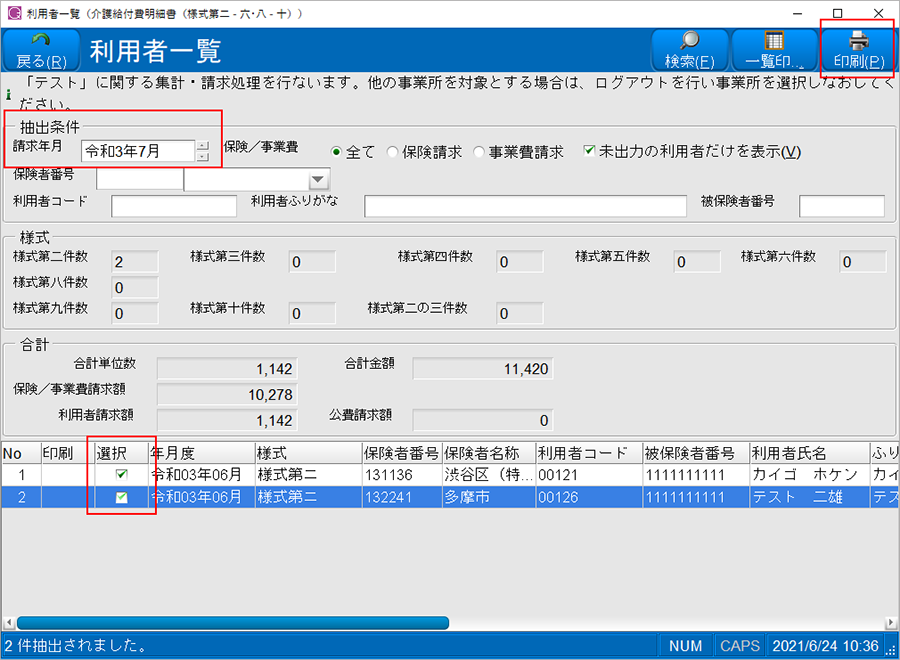Increase 請求年月 with the up spinner

203,146
